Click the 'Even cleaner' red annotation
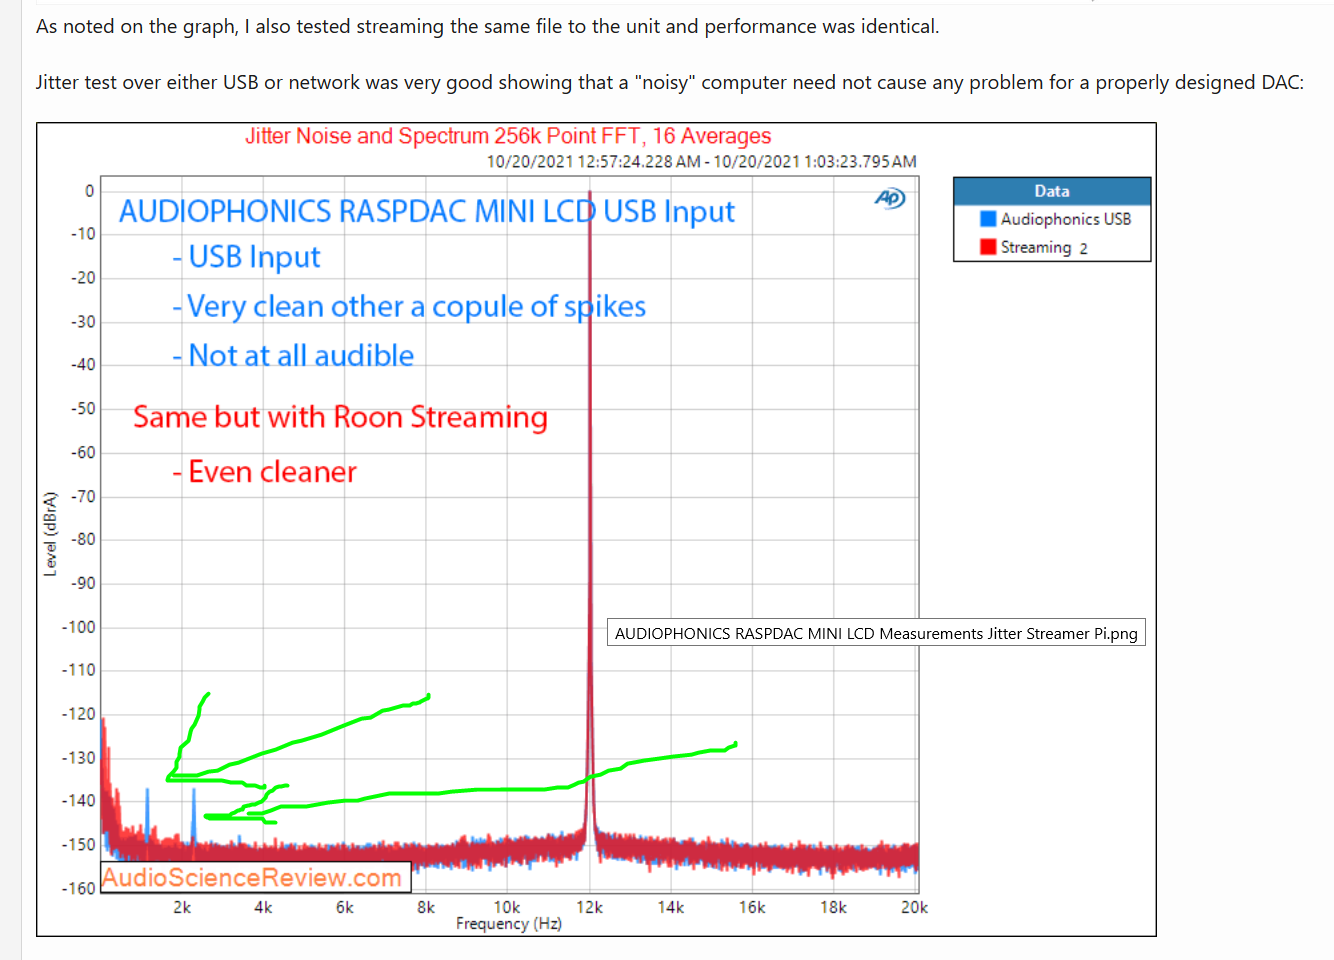Screen dimensions: 1334x960 tap(271, 472)
